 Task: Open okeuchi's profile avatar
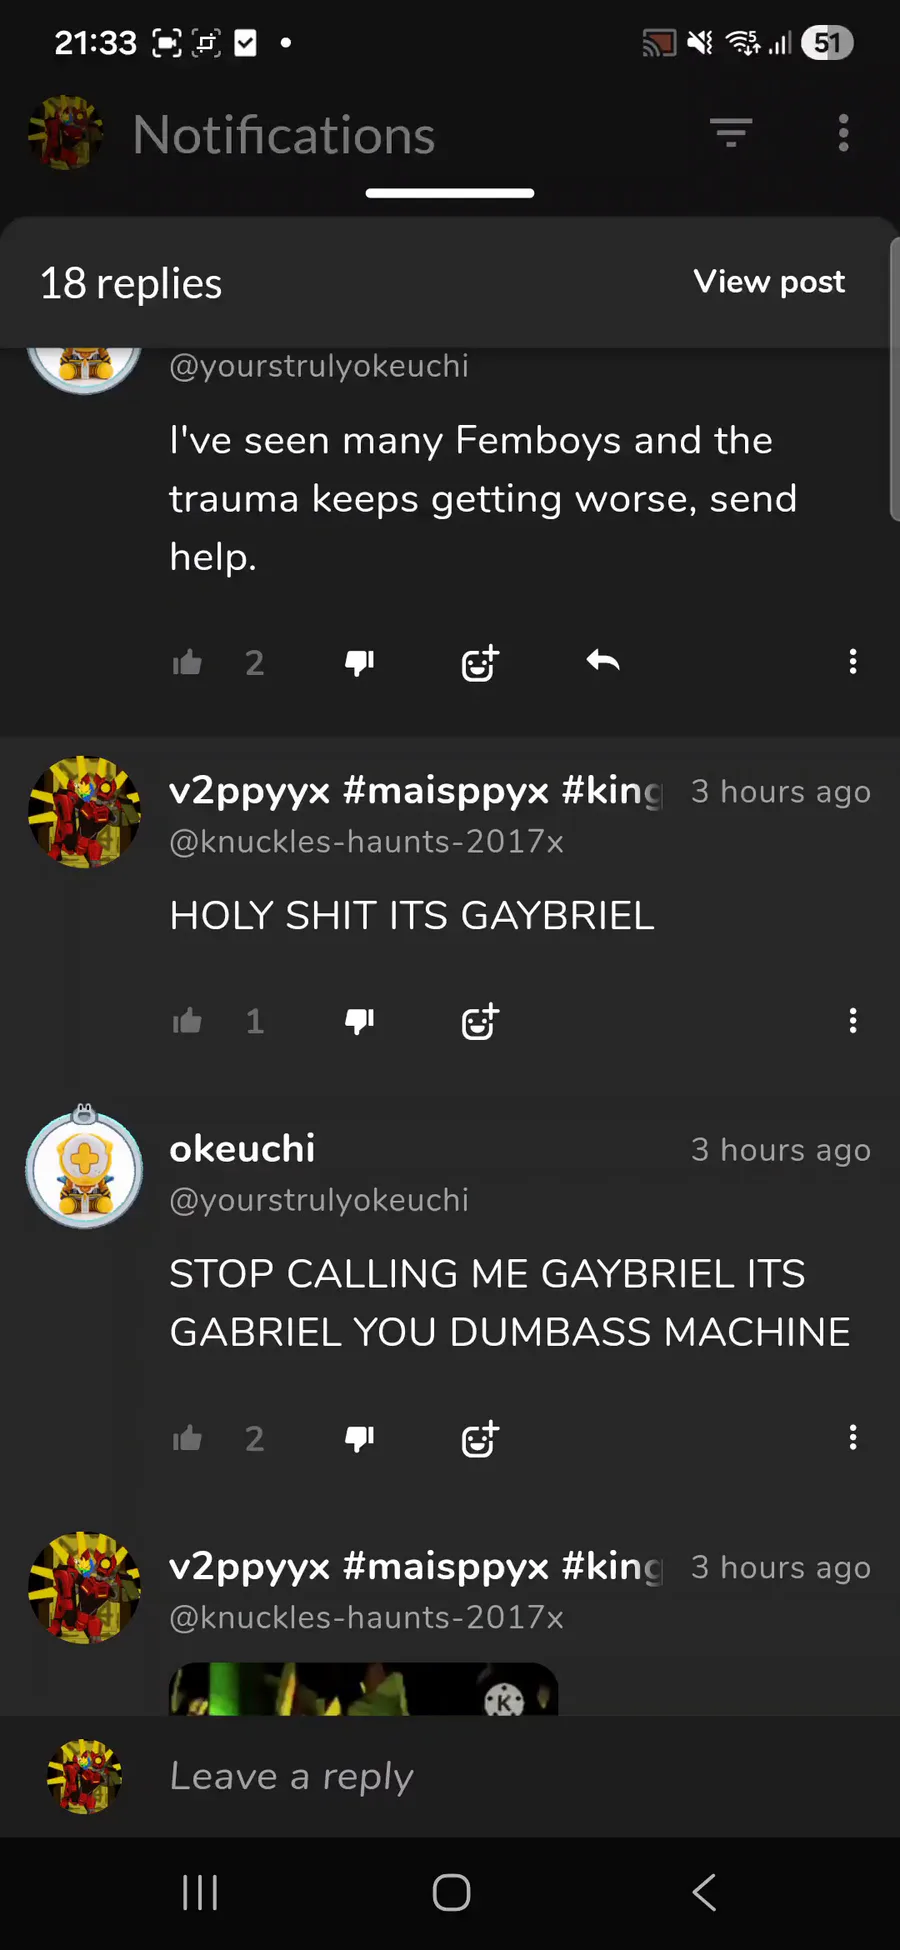(85, 1167)
